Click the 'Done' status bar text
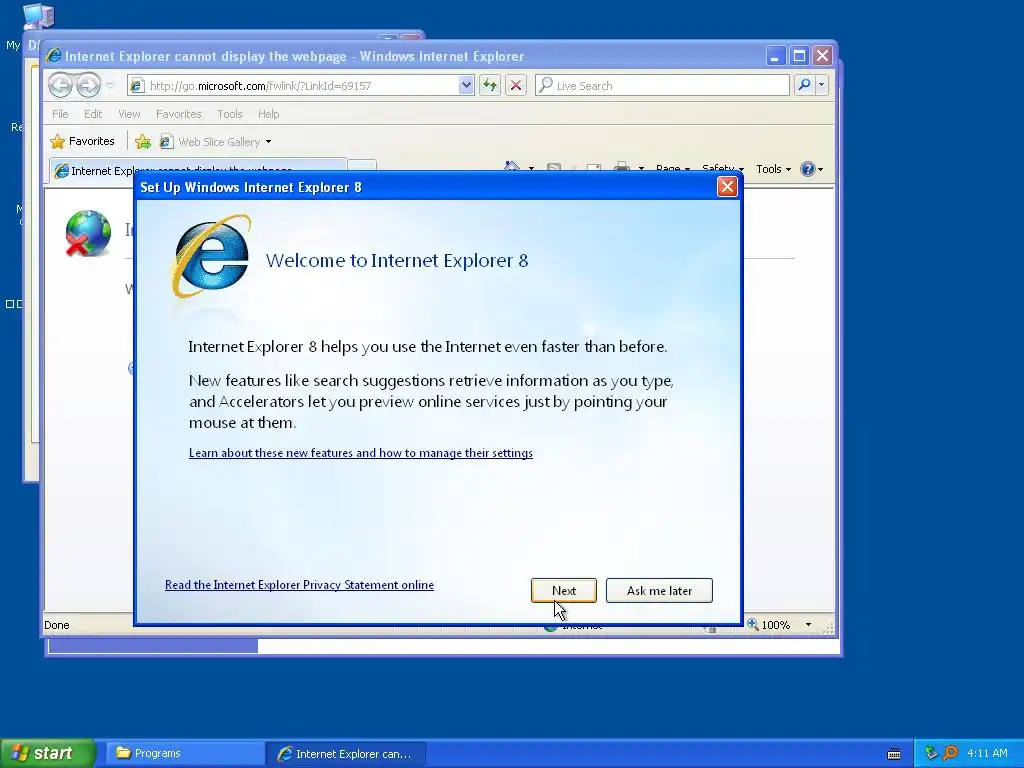Screen dimensions: 1024x768 point(57,625)
